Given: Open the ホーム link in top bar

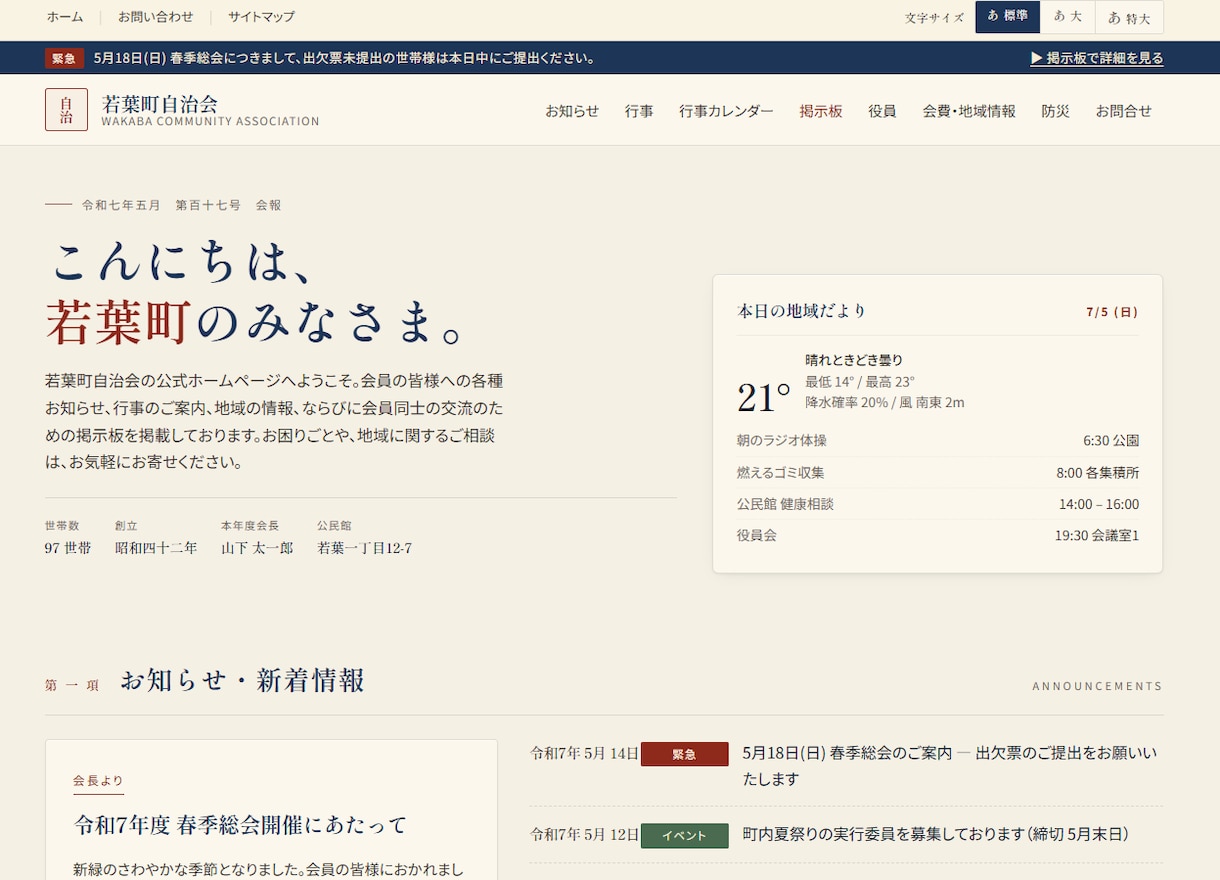Looking at the screenshot, I should (65, 17).
